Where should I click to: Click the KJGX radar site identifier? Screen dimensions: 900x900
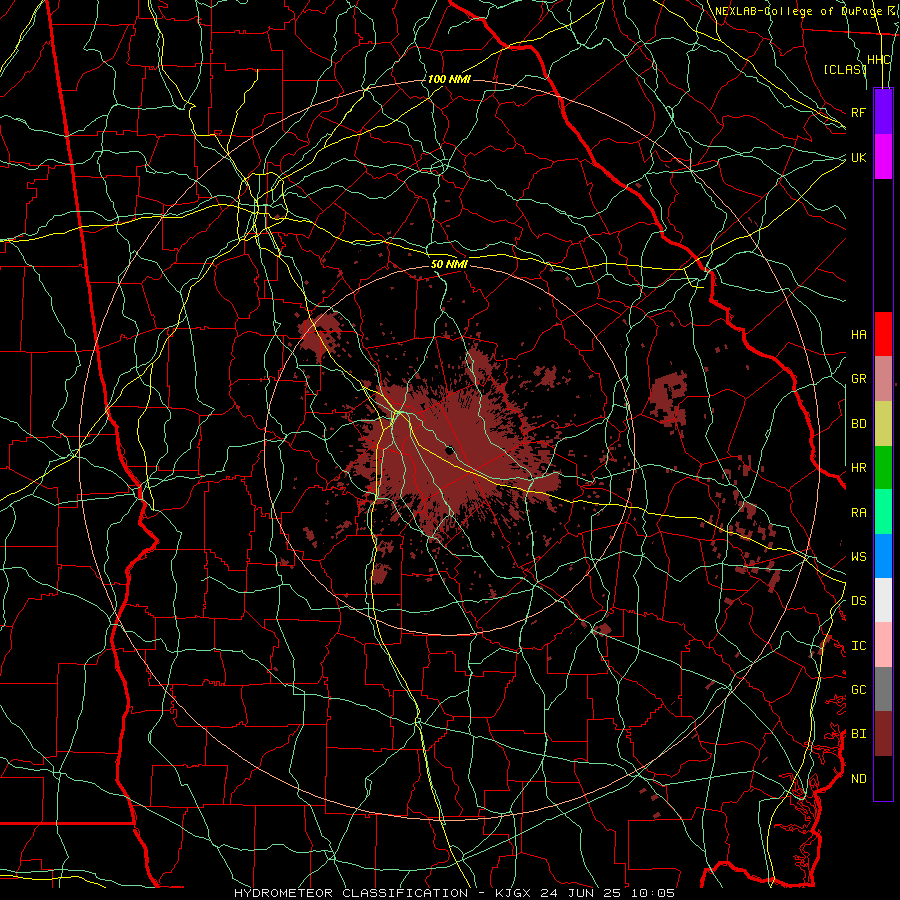[515, 893]
